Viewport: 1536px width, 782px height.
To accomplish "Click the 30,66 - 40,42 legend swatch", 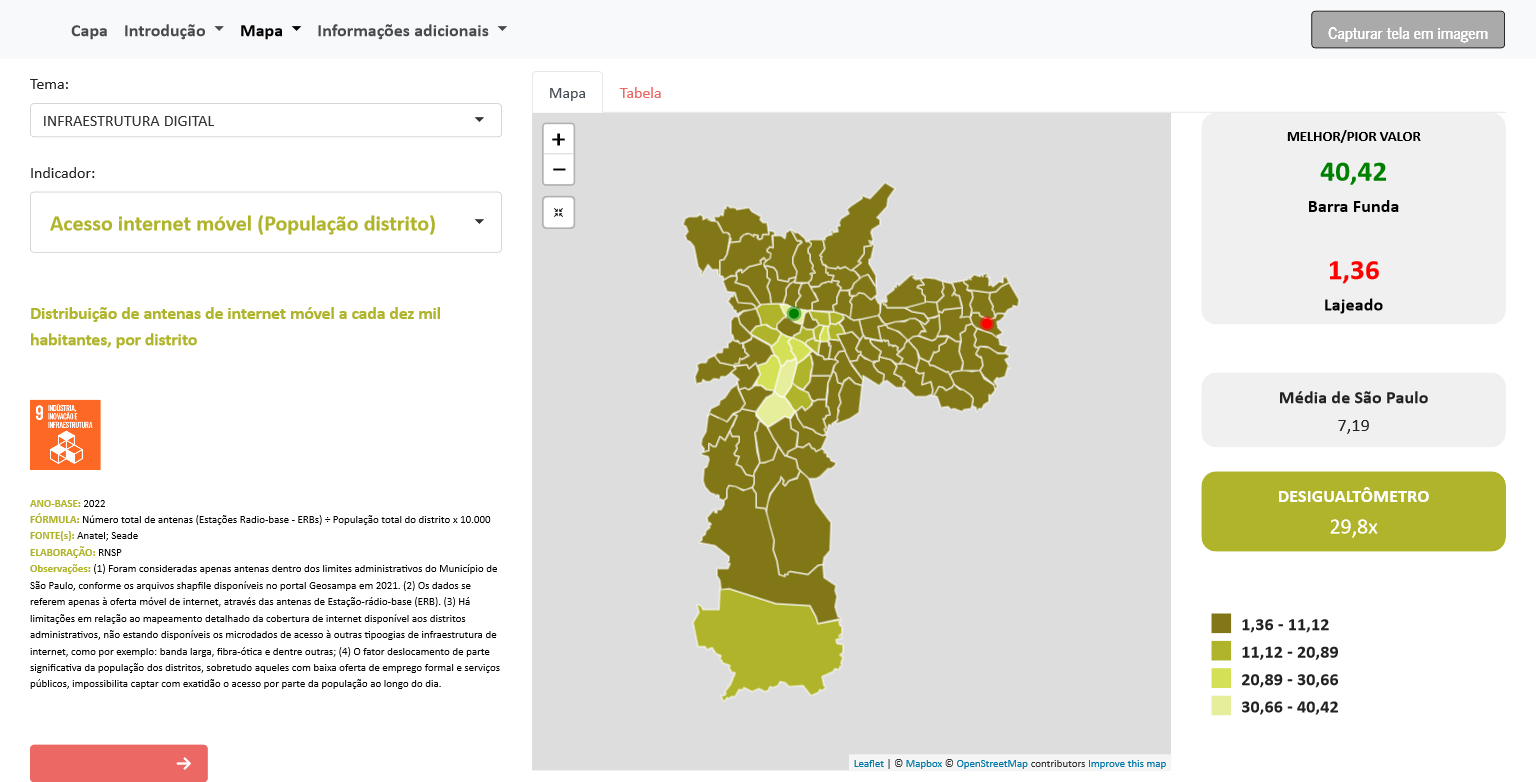I will [x=1221, y=706].
